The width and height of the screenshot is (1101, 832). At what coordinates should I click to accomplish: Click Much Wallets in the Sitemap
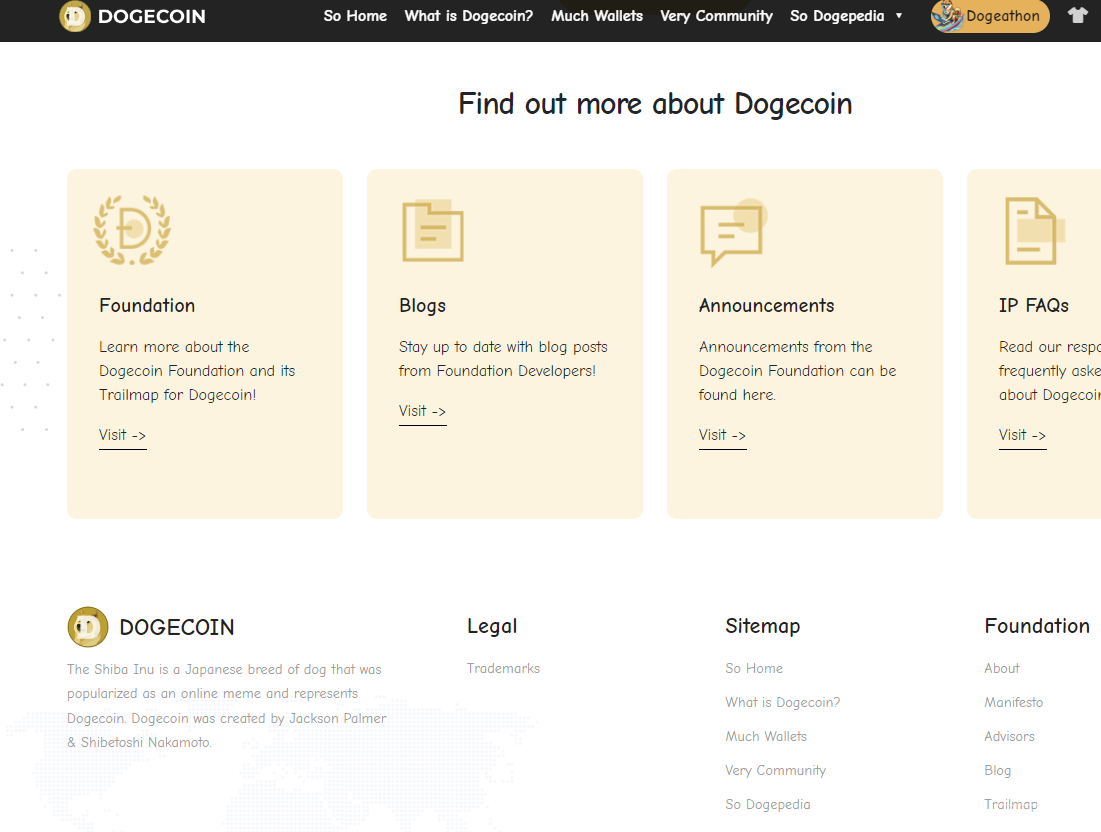(x=766, y=736)
